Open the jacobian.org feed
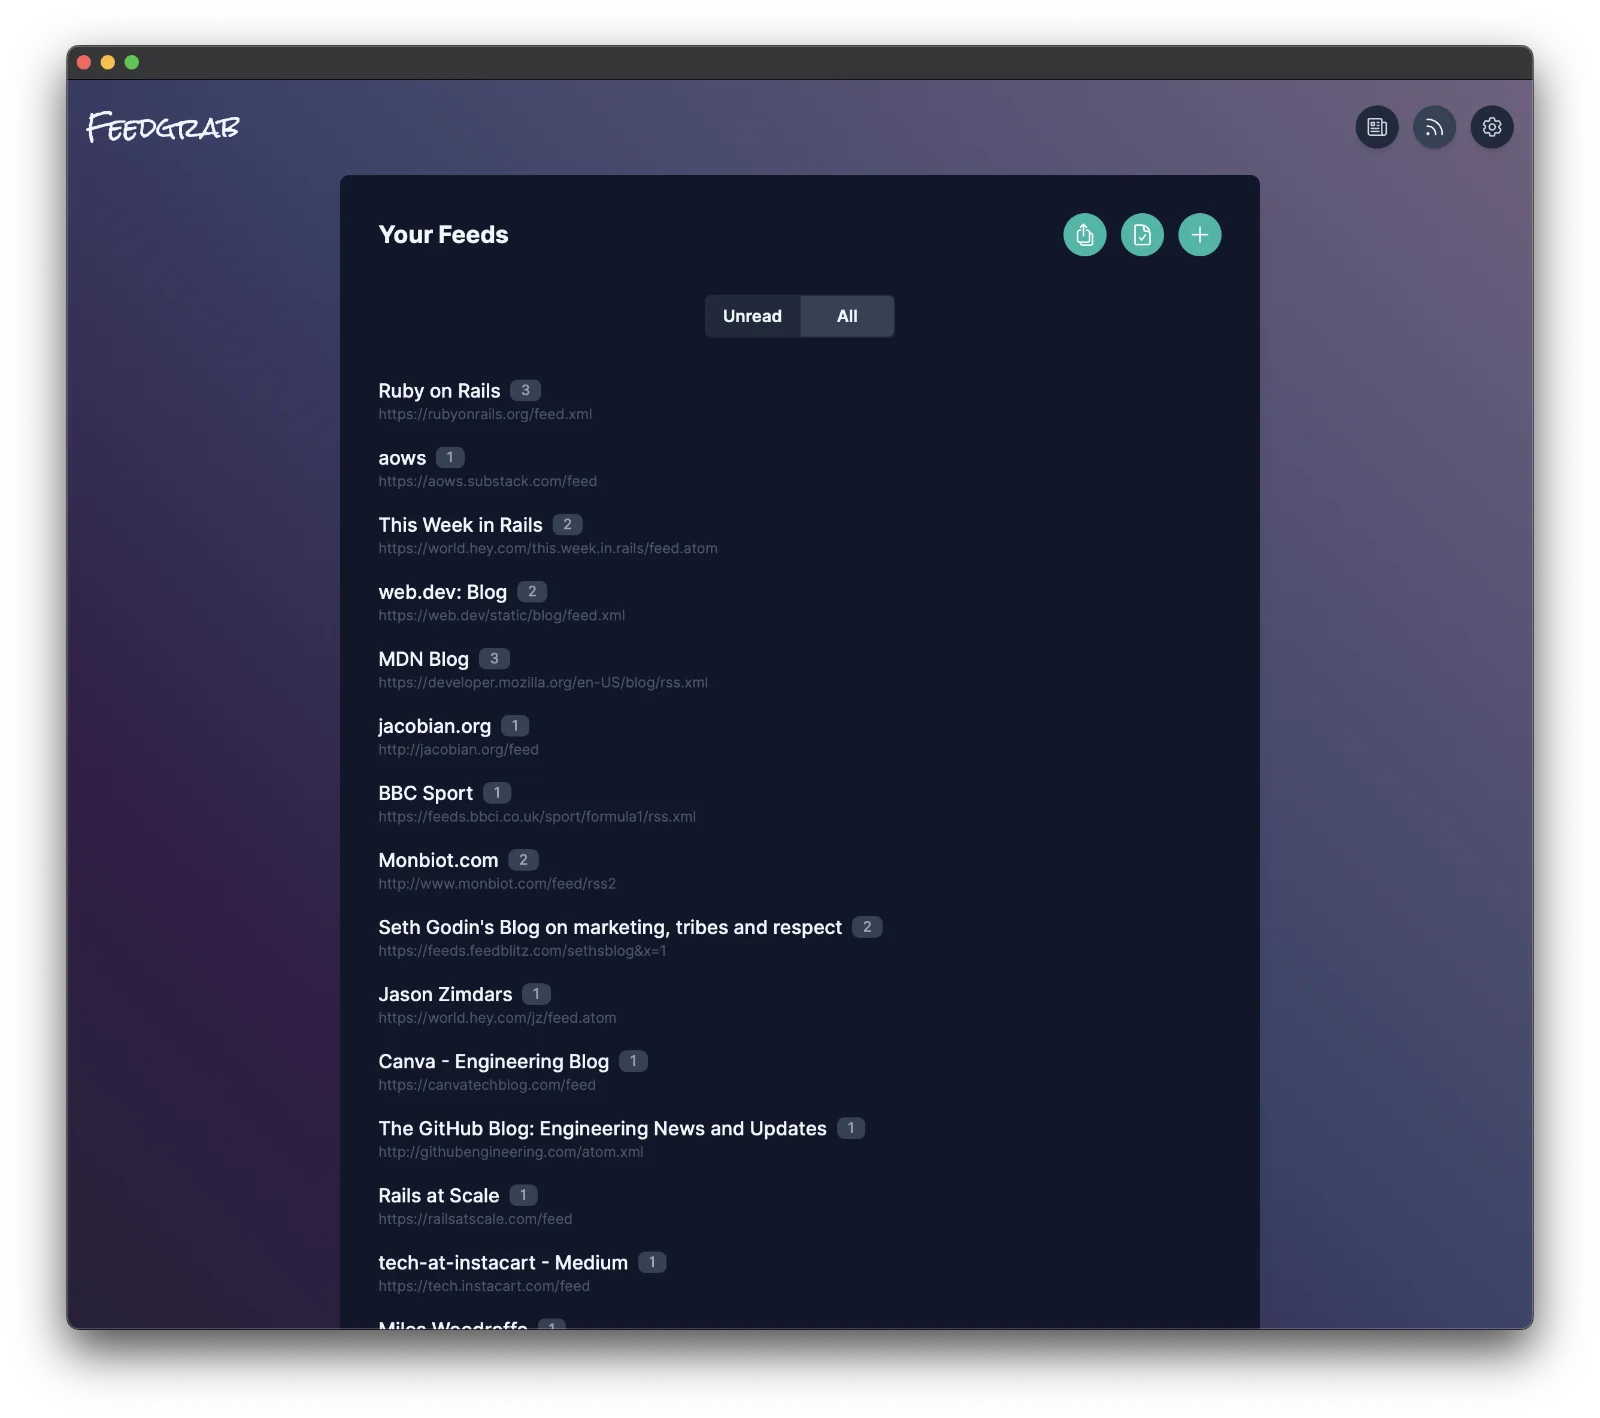The image size is (1600, 1418). [434, 726]
